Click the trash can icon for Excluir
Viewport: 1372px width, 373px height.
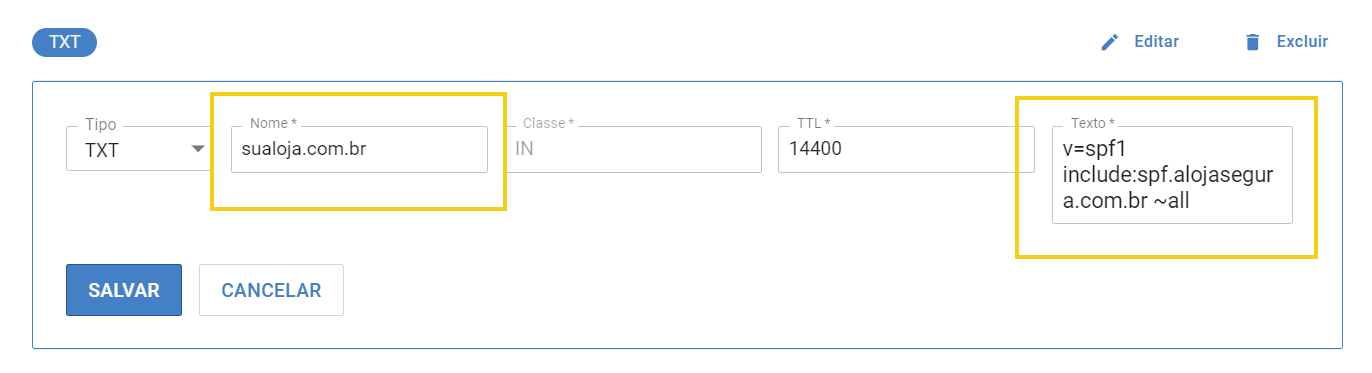point(1252,42)
